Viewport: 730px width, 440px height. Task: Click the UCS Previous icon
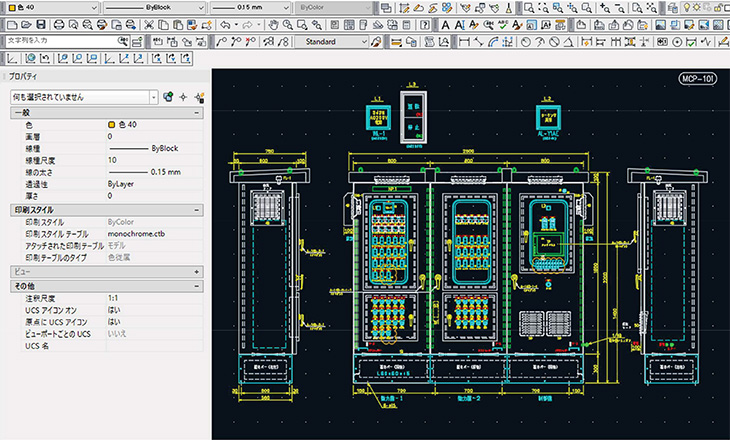pos(45,58)
